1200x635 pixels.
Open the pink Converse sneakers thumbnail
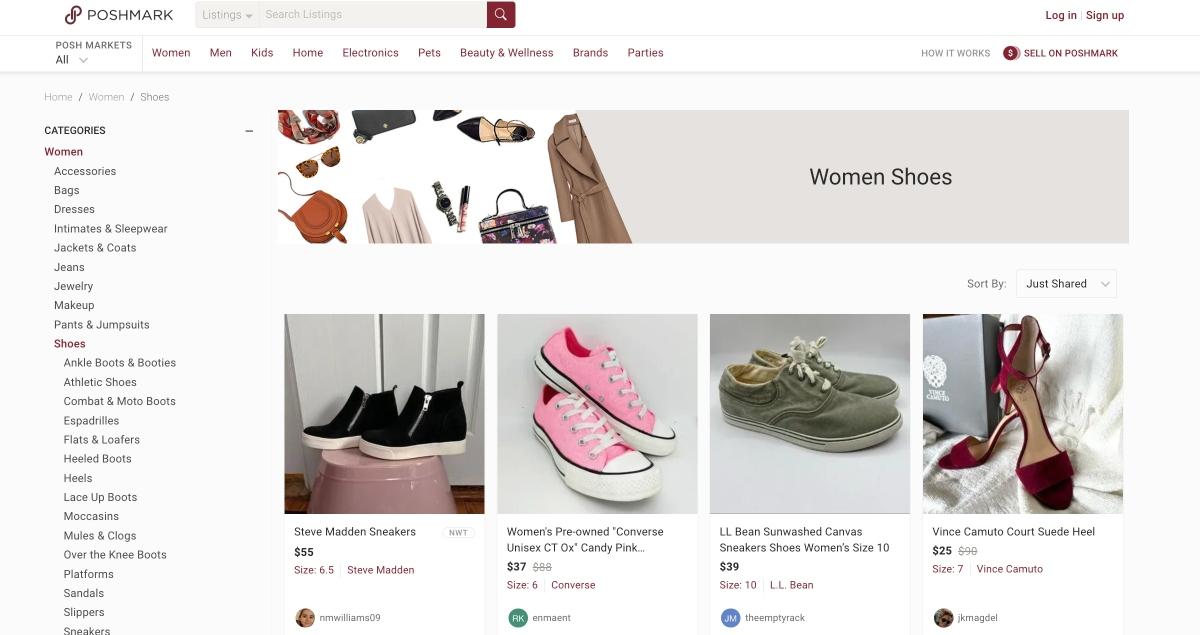(597, 413)
